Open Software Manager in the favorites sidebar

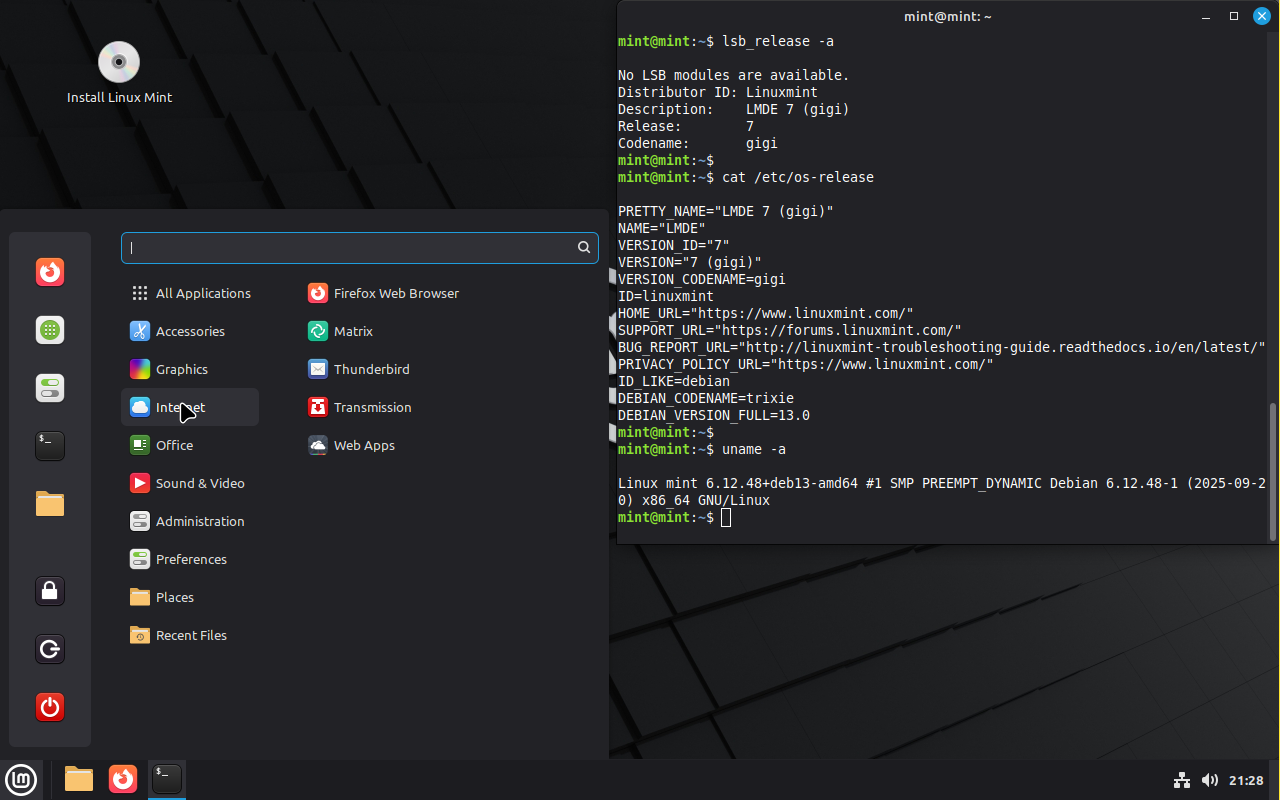[x=50, y=330]
